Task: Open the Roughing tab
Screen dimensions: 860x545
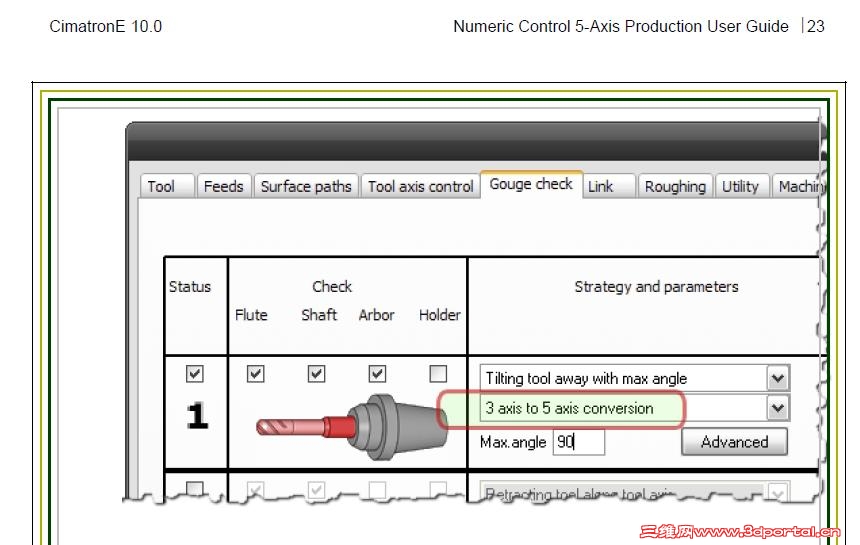Action: [x=675, y=186]
